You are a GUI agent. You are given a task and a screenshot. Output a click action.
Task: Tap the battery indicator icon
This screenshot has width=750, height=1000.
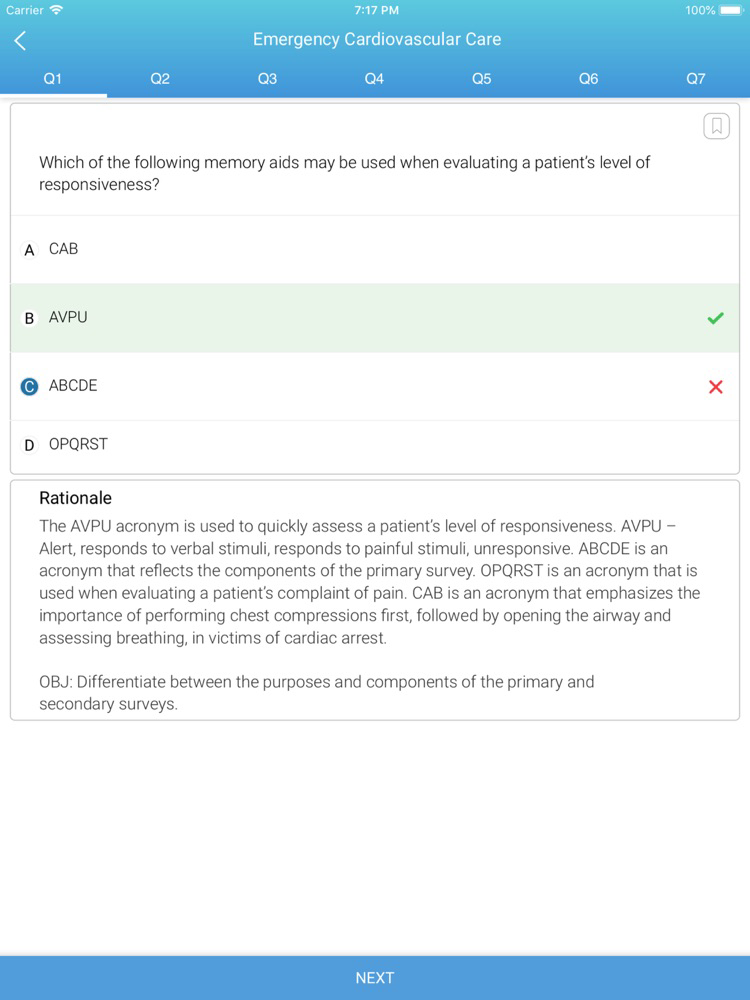[732, 10]
